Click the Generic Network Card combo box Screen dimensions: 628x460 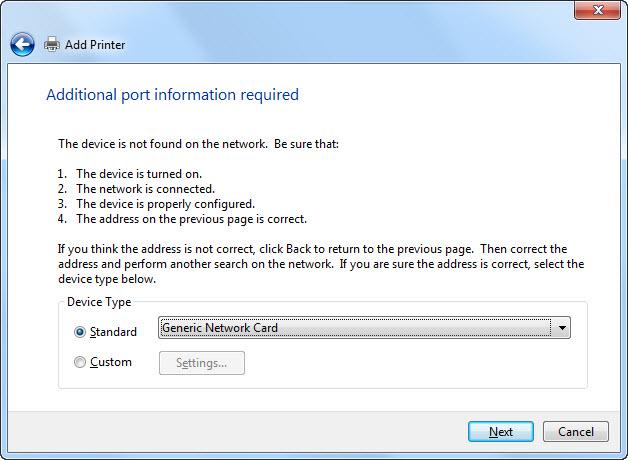tap(355, 328)
